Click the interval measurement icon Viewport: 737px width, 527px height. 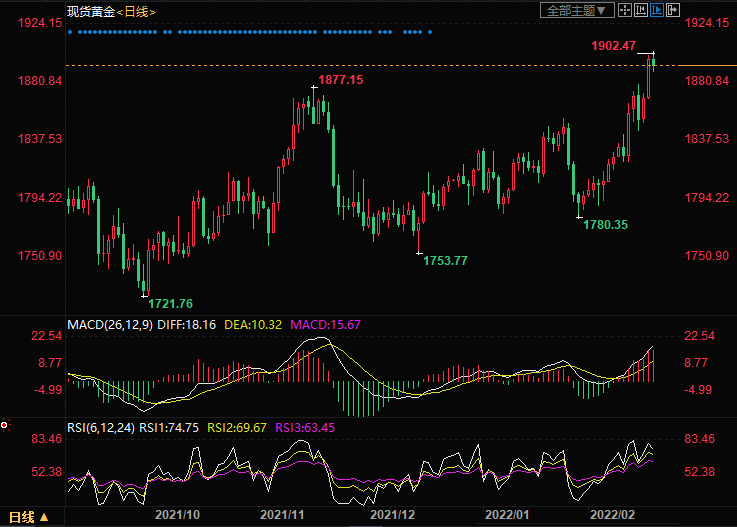click(x=641, y=10)
